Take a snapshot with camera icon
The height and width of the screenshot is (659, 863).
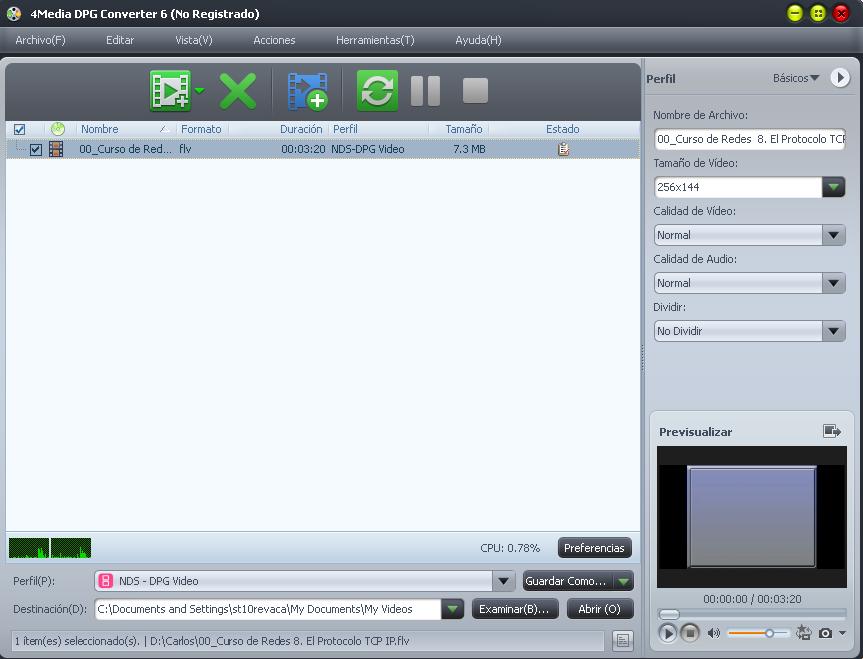click(x=825, y=633)
